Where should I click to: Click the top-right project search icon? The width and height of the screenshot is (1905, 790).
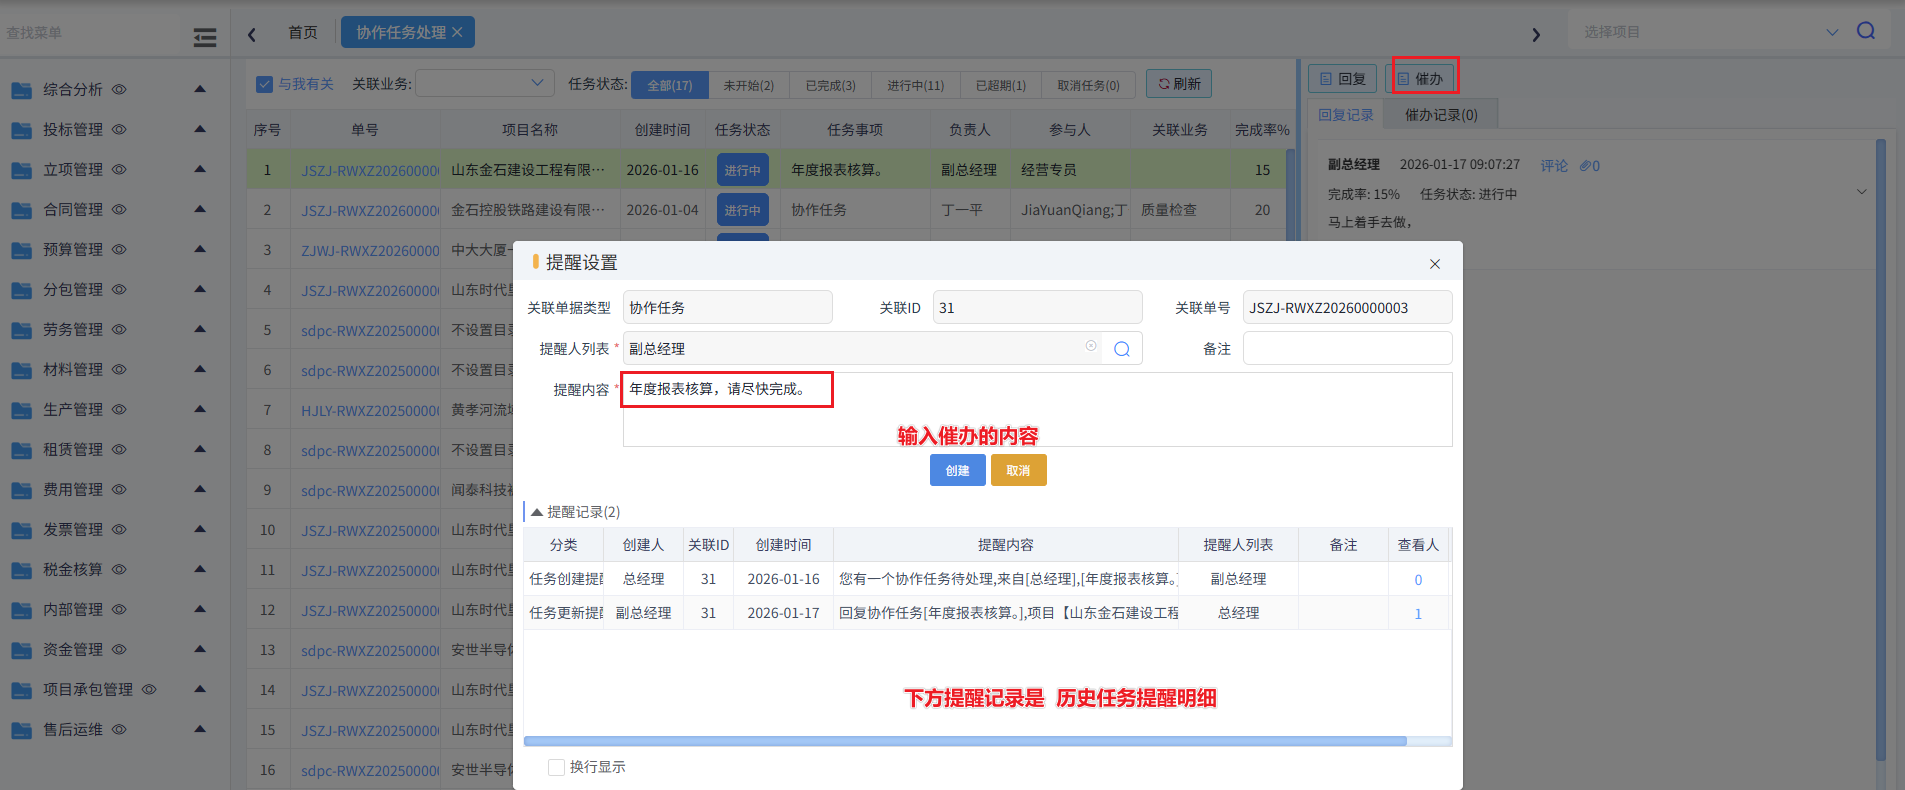click(1866, 31)
